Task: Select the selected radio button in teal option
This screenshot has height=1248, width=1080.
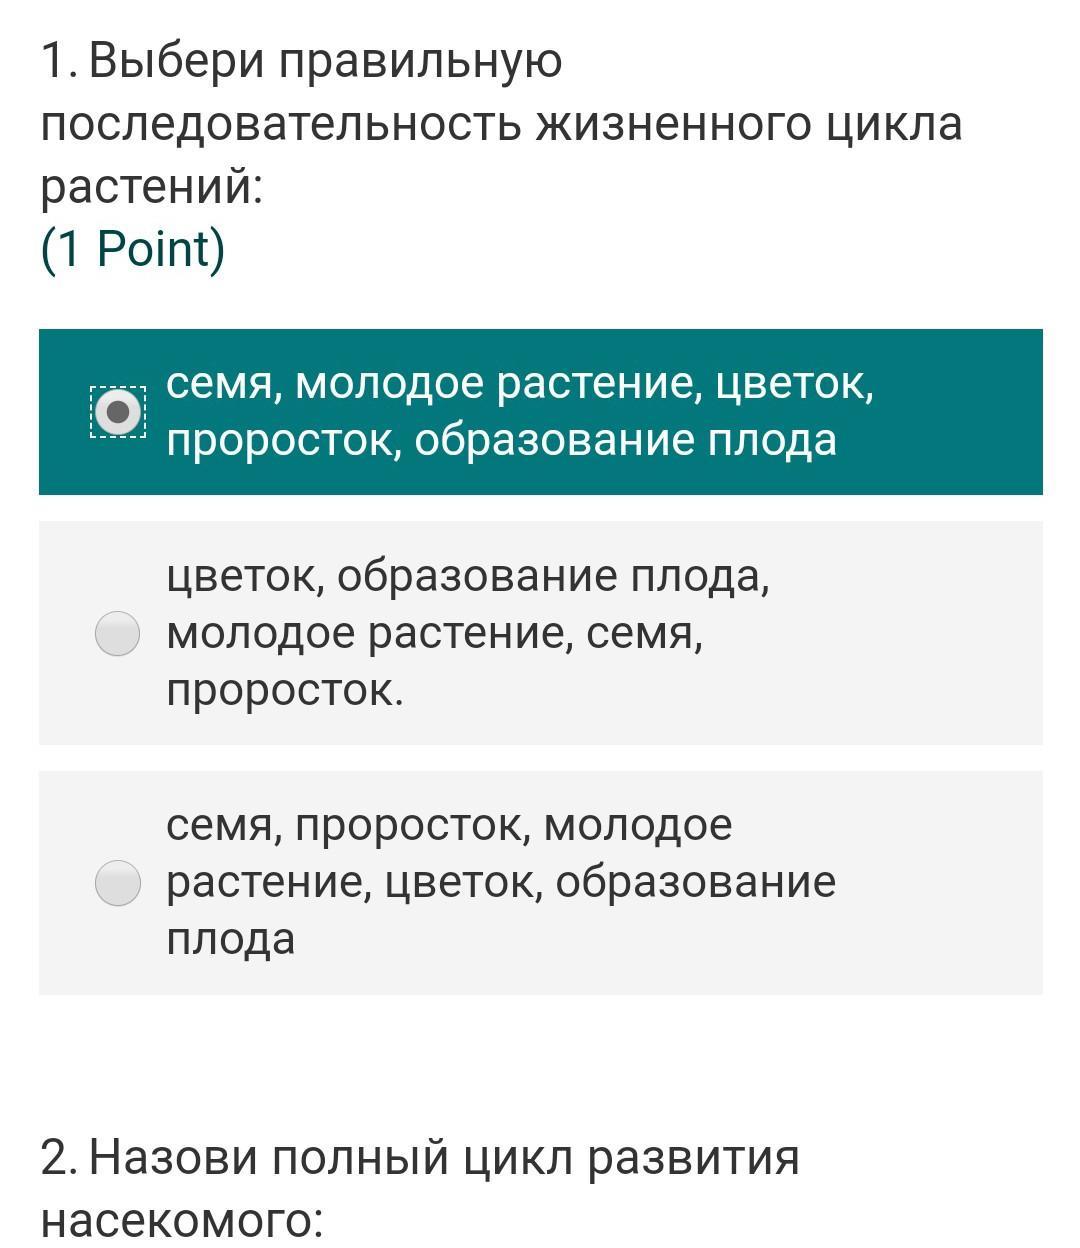Action: [x=118, y=412]
